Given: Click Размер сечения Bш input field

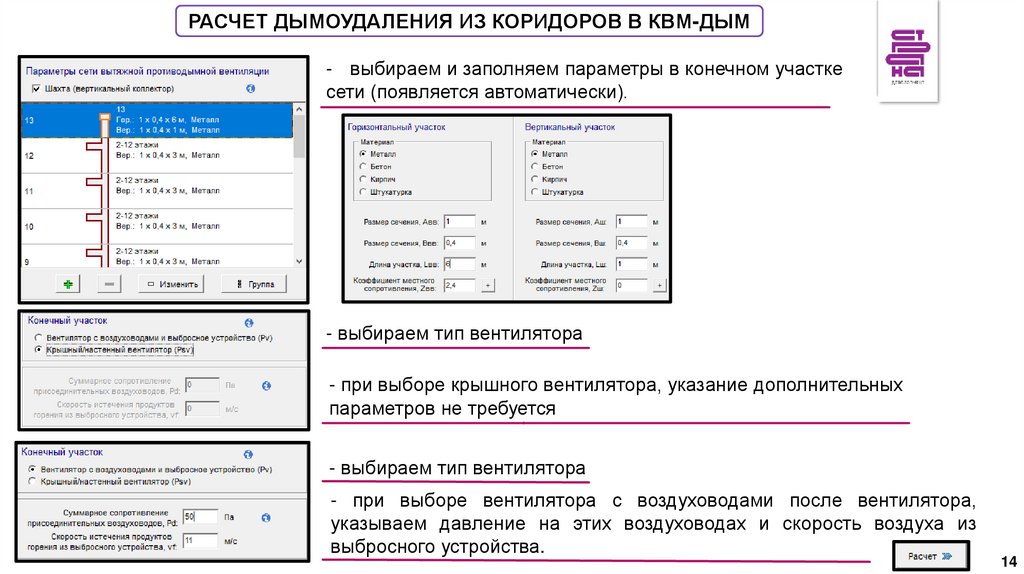Looking at the screenshot, I should coord(632,243).
